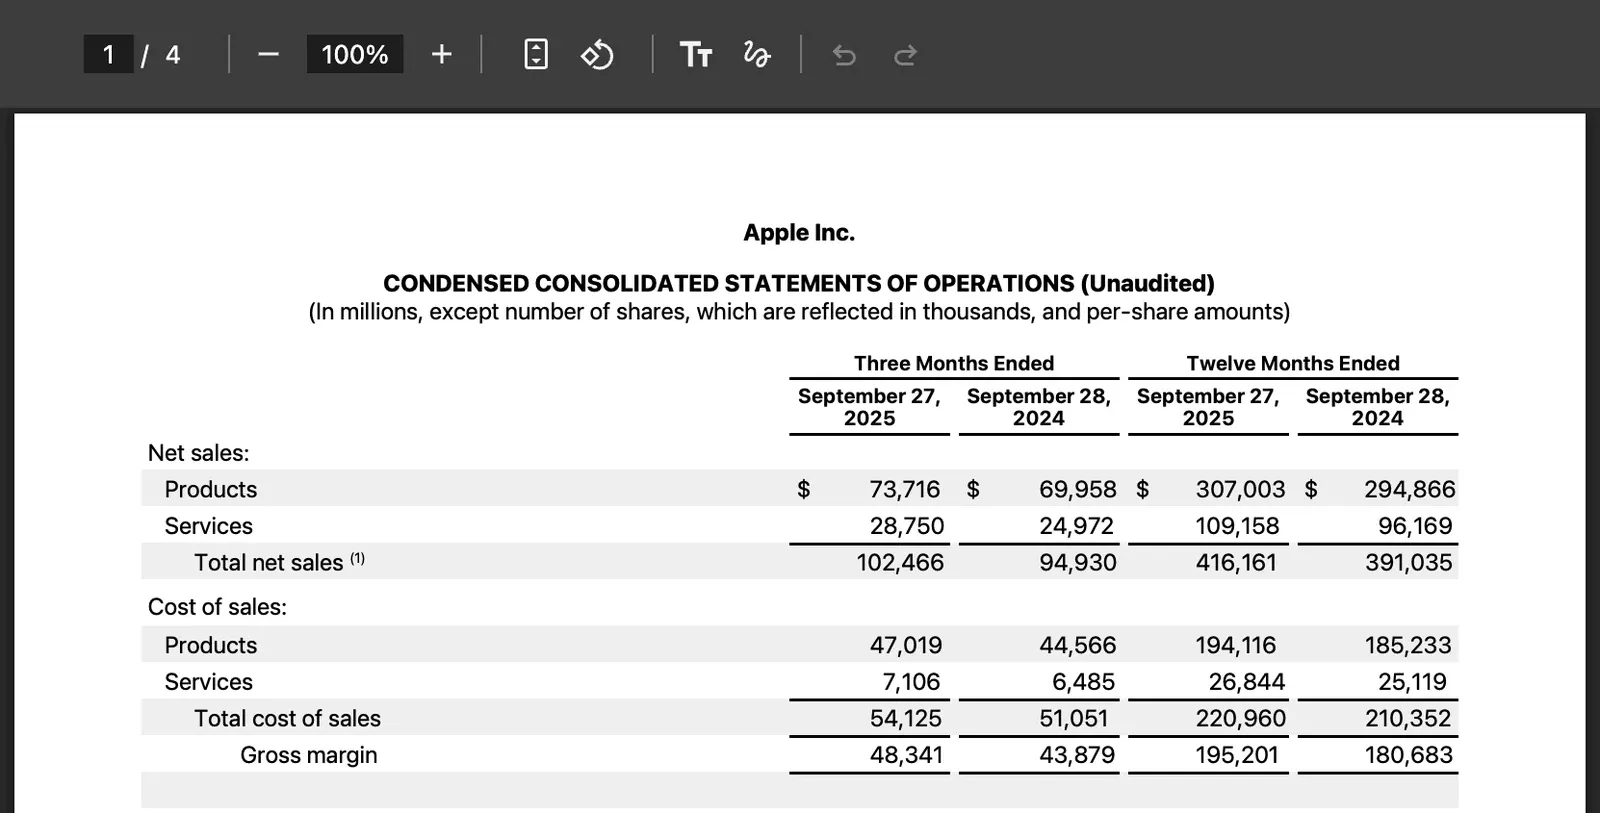
Task: Select the Services net sales value 28,750
Action: [907, 526]
